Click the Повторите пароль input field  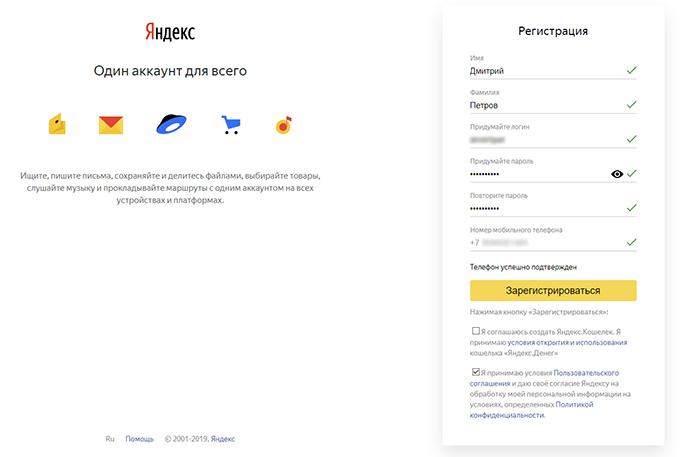[x=553, y=208]
